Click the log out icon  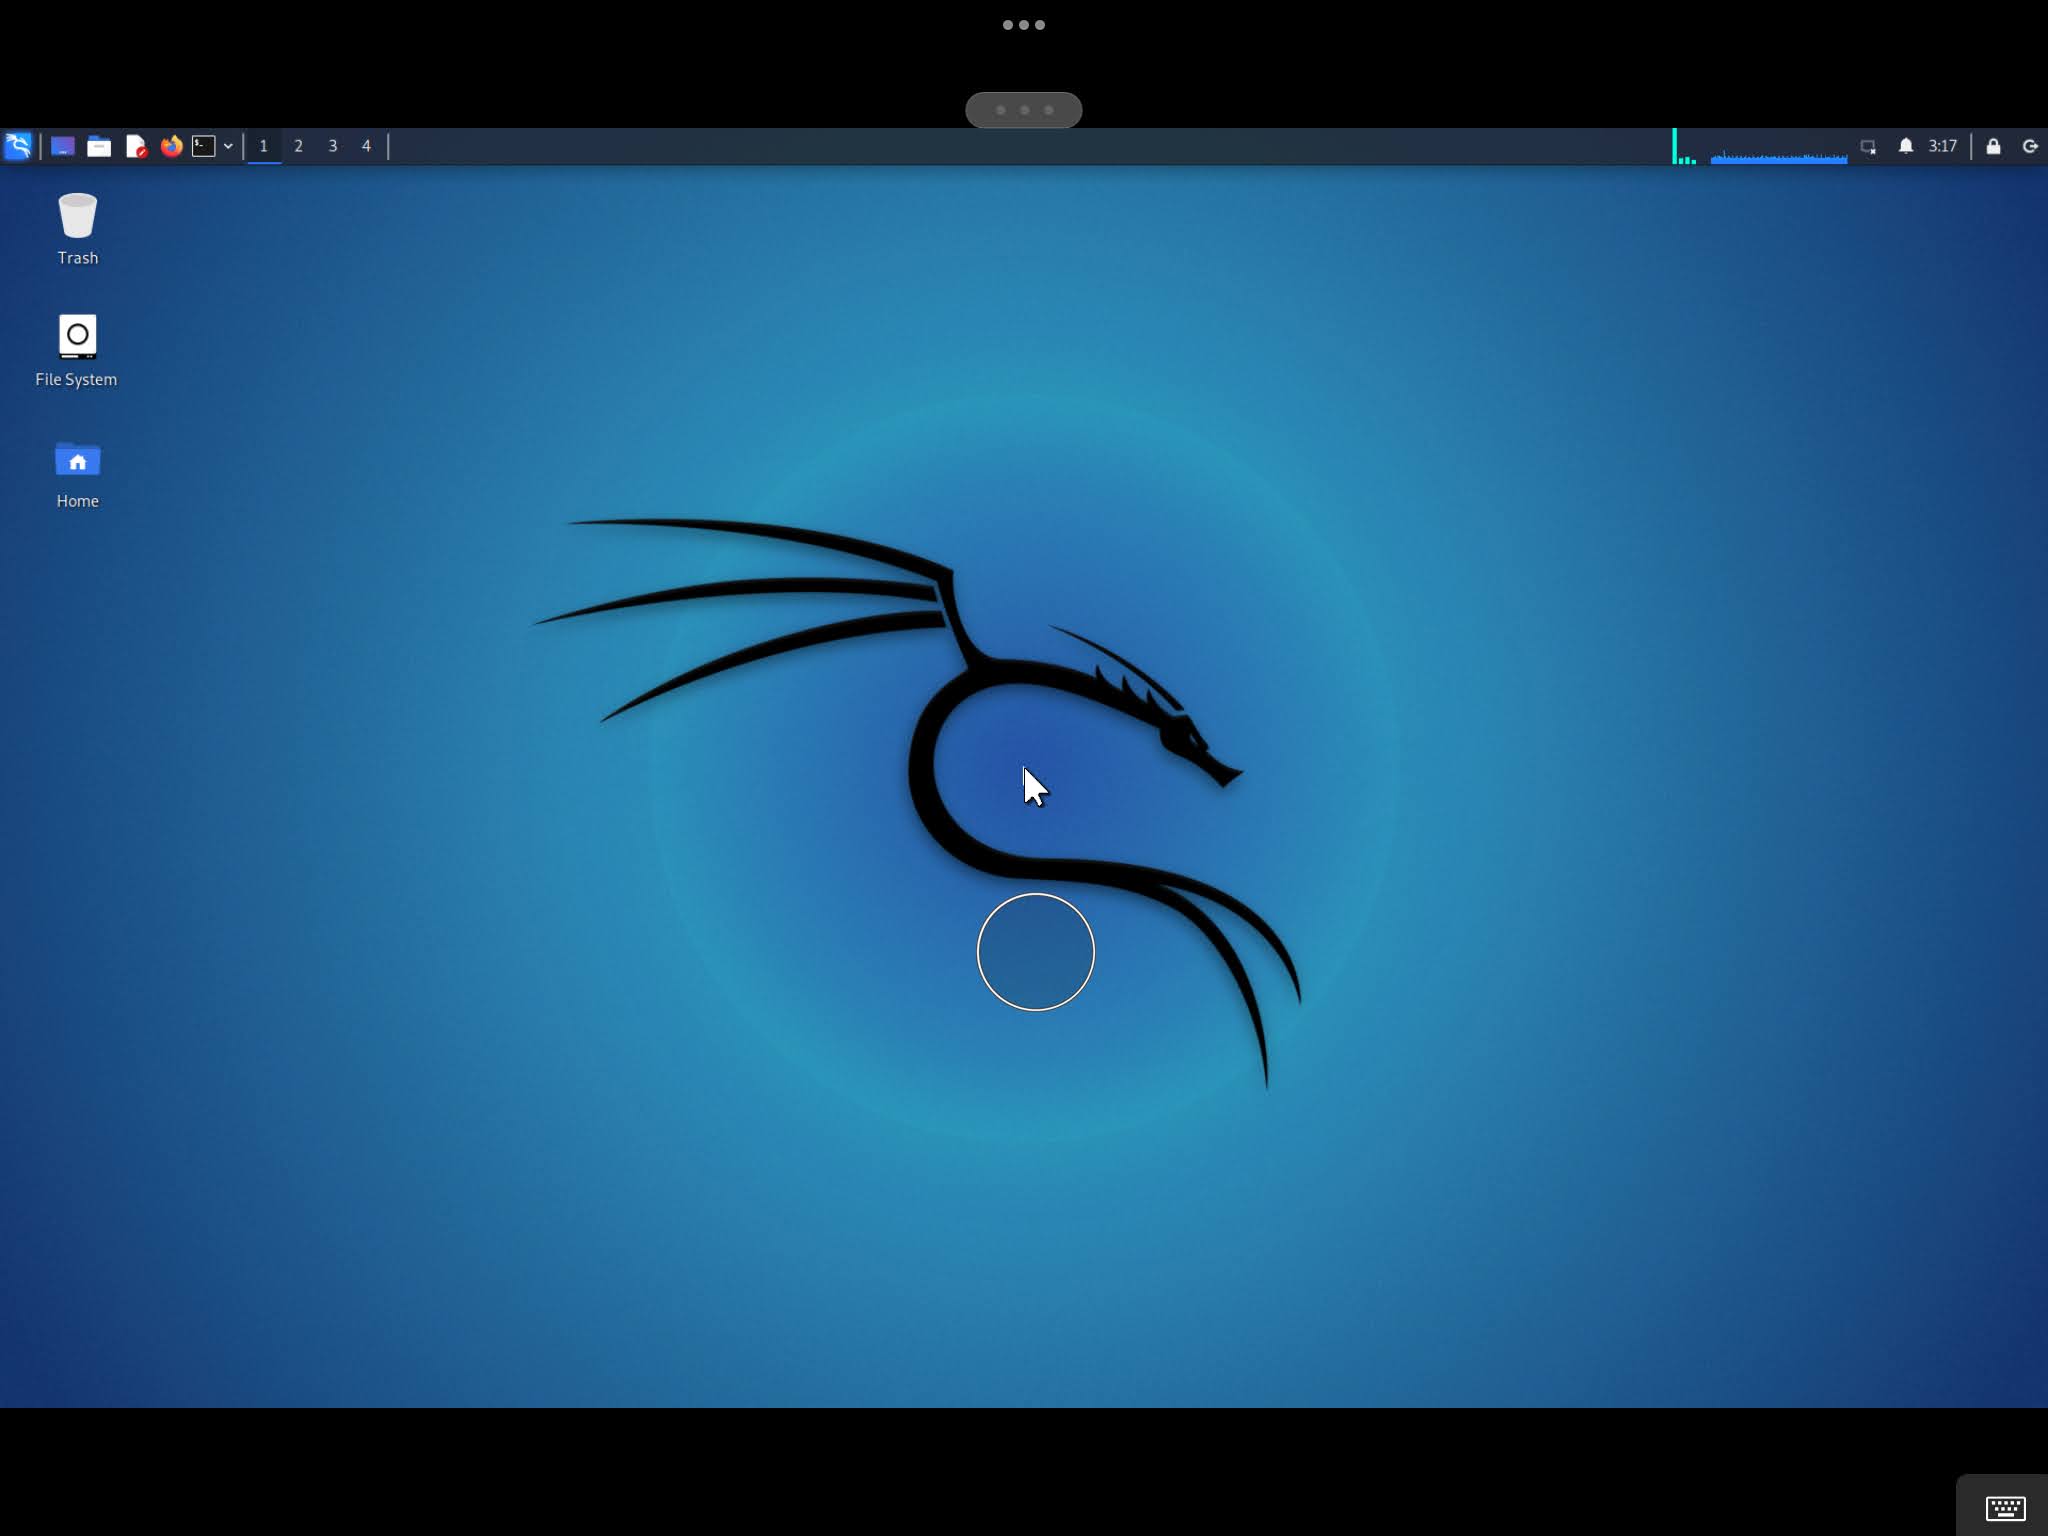click(2030, 146)
